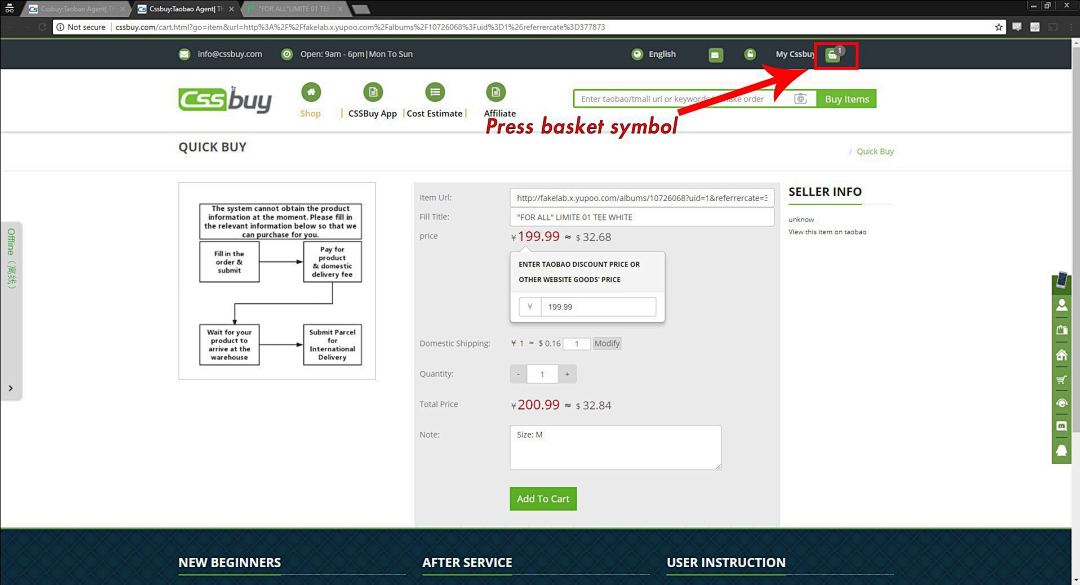
Task: Open a new browser tab
Action: point(361,9)
